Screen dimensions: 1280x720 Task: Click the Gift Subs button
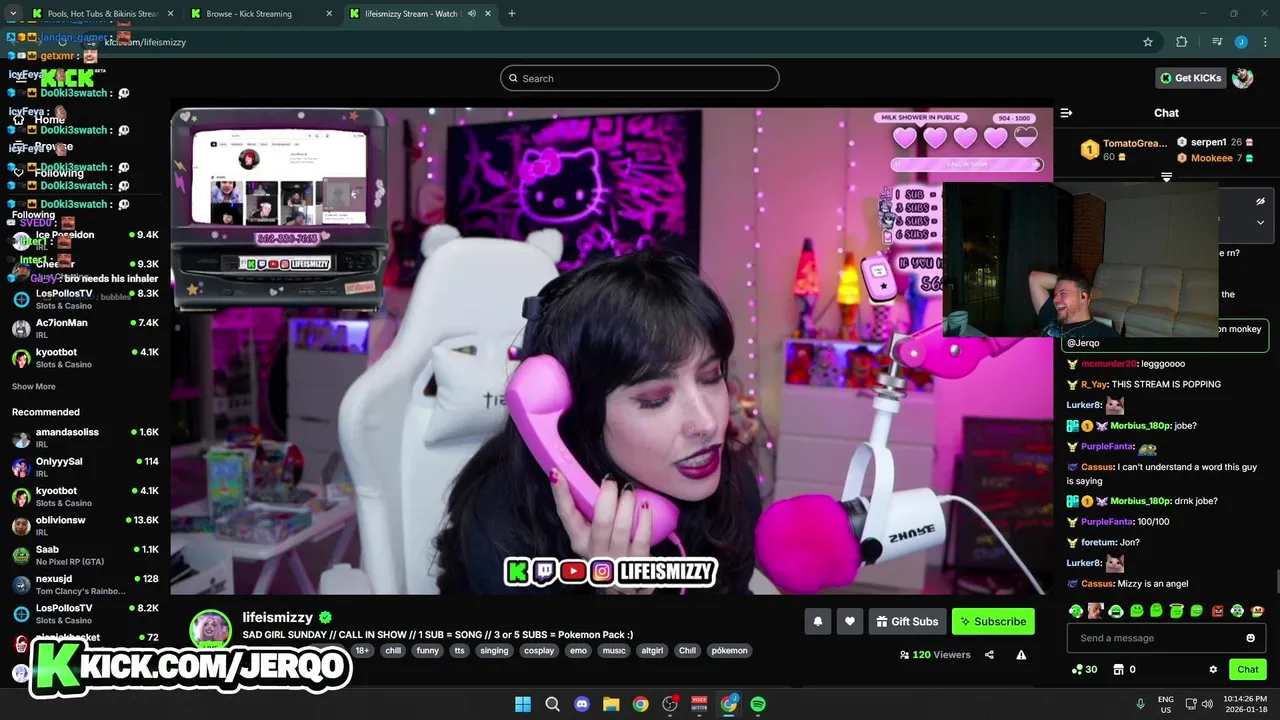point(907,621)
